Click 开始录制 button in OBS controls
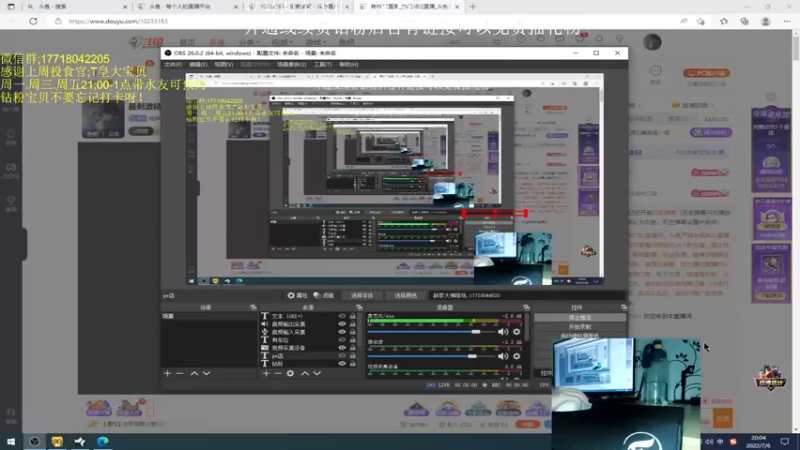 [x=580, y=327]
